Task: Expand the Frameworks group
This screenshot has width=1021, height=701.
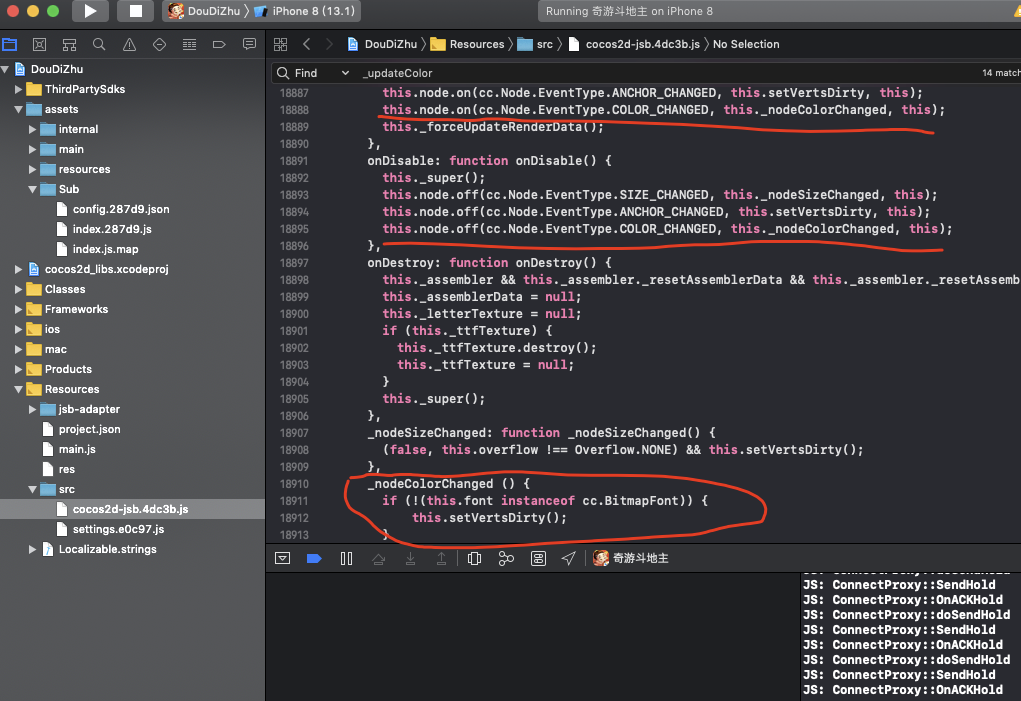Action: (18, 309)
